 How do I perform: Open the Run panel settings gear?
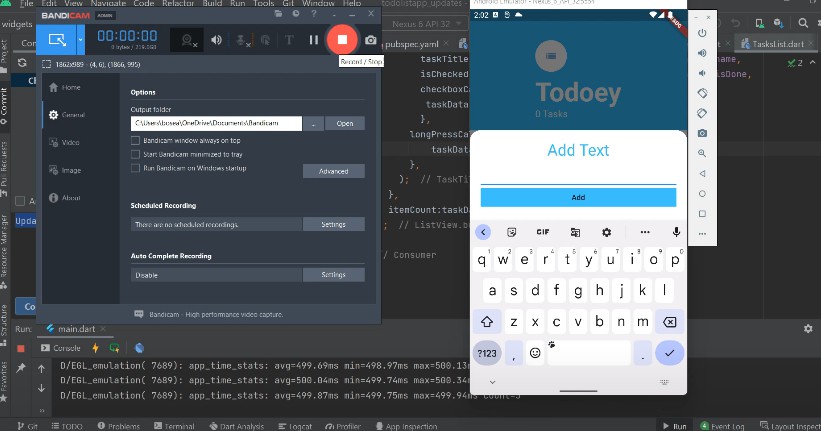click(x=808, y=328)
